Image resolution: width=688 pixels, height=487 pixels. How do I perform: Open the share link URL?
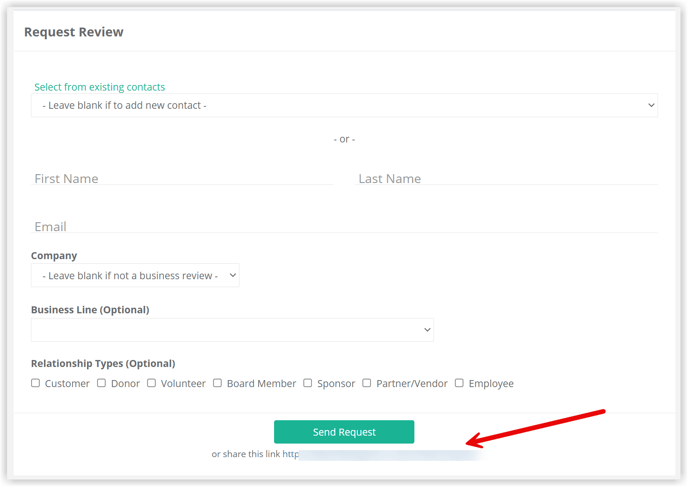tap(382, 454)
